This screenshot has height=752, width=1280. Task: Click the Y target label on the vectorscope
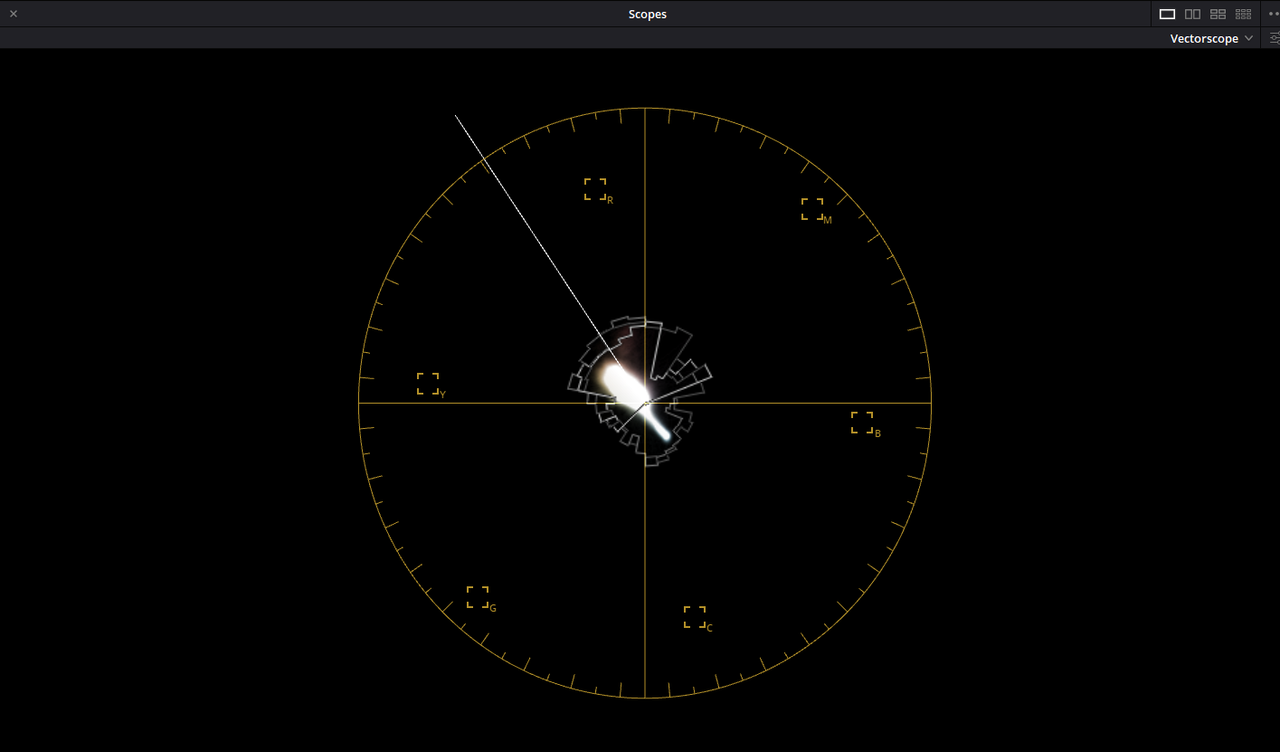tap(443, 394)
